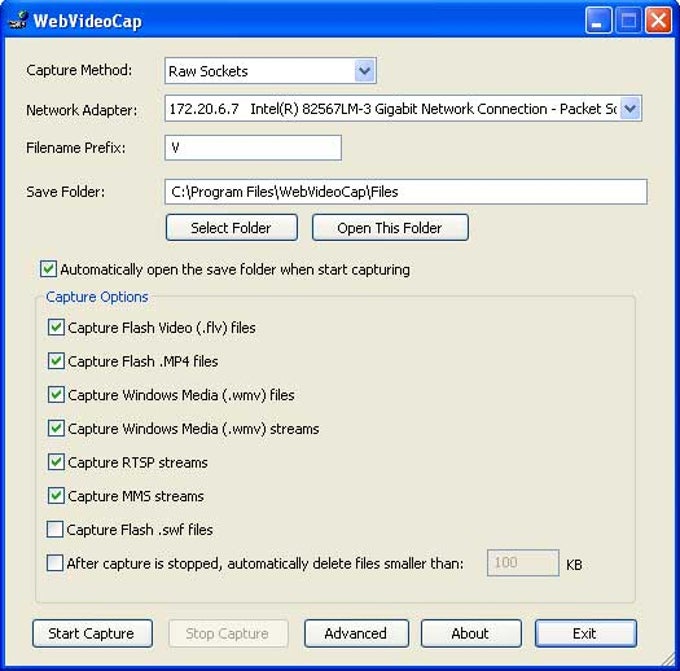Click the Network Adapter label text

82,110
